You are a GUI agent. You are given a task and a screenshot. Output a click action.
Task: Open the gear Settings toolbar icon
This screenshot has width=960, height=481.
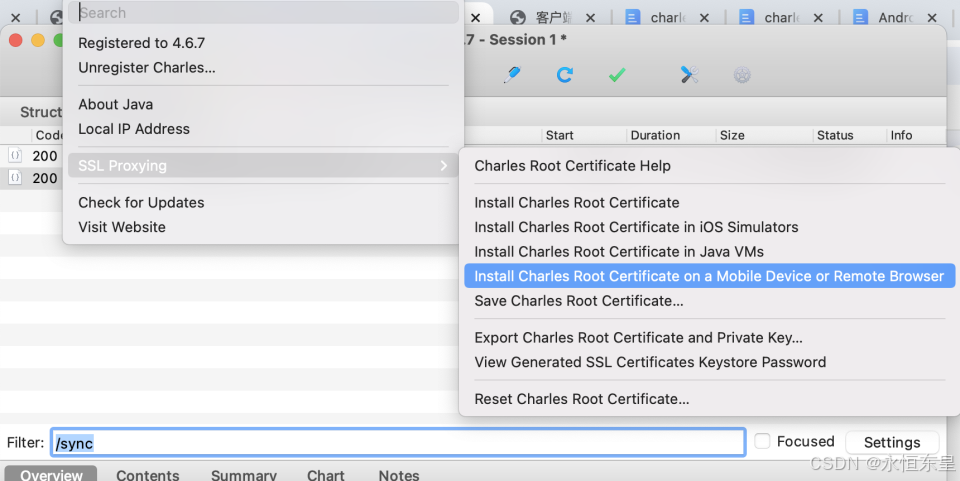(742, 75)
